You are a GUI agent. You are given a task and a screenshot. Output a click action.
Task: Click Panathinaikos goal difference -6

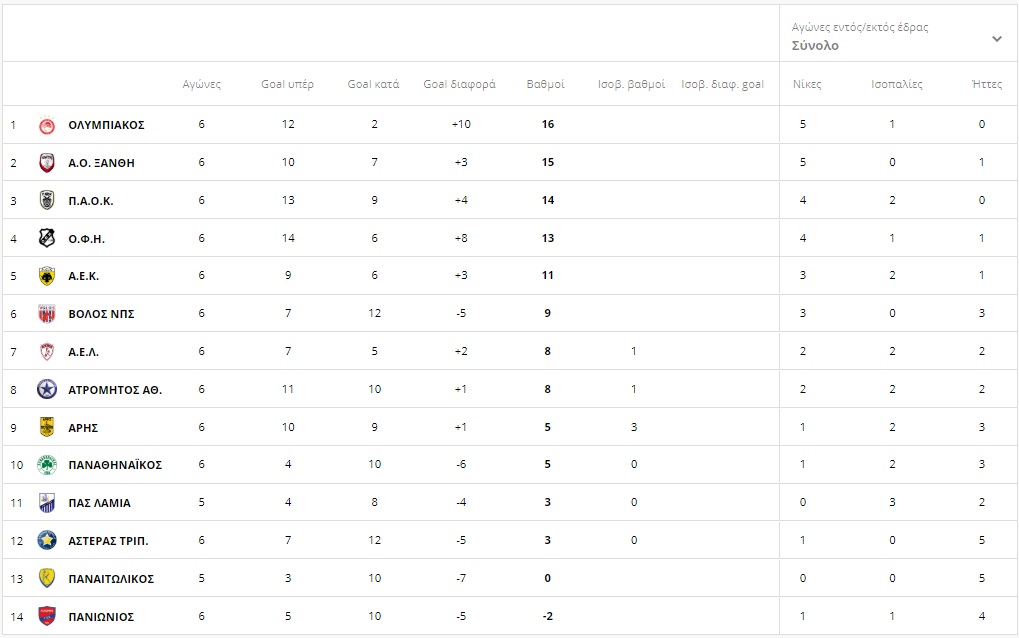click(461, 465)
